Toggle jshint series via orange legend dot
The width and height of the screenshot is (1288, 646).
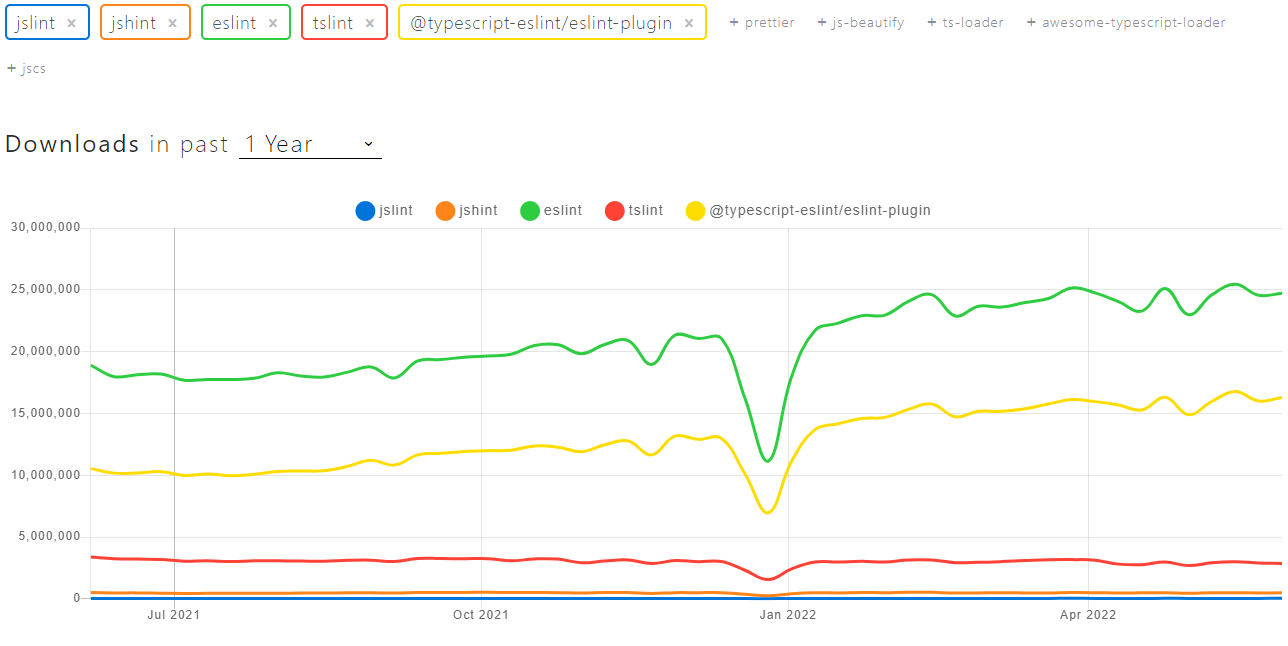[x=445, y=210]
